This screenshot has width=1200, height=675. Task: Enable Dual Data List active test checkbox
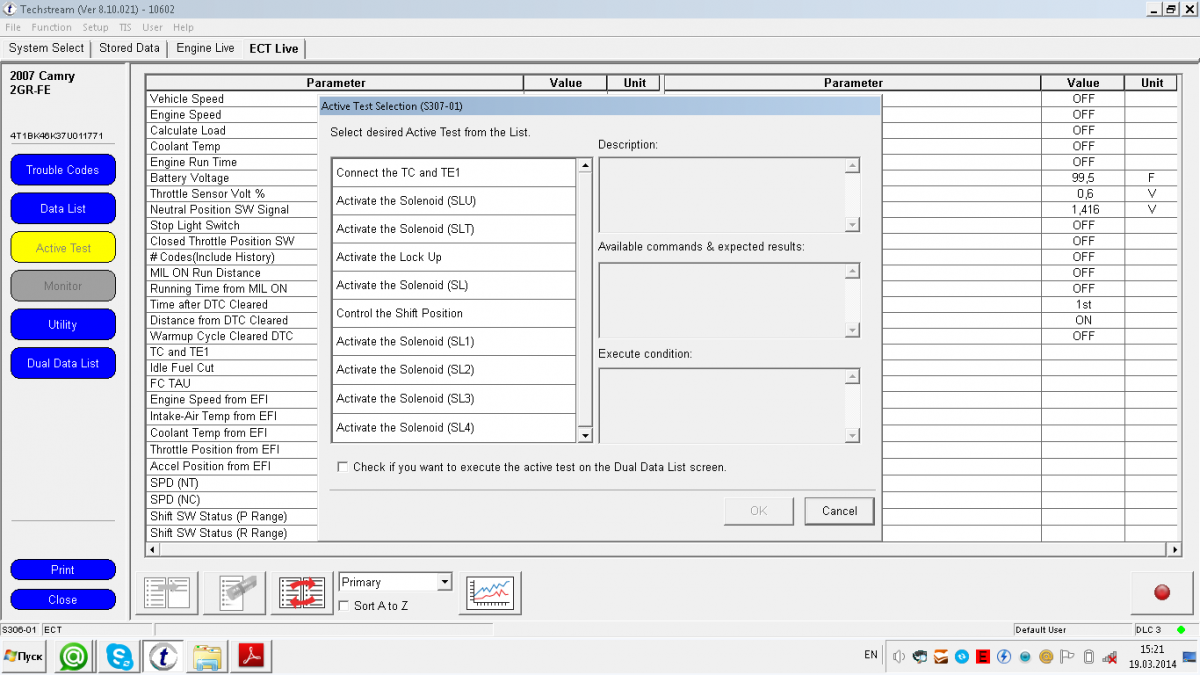[x=343, y=467]
